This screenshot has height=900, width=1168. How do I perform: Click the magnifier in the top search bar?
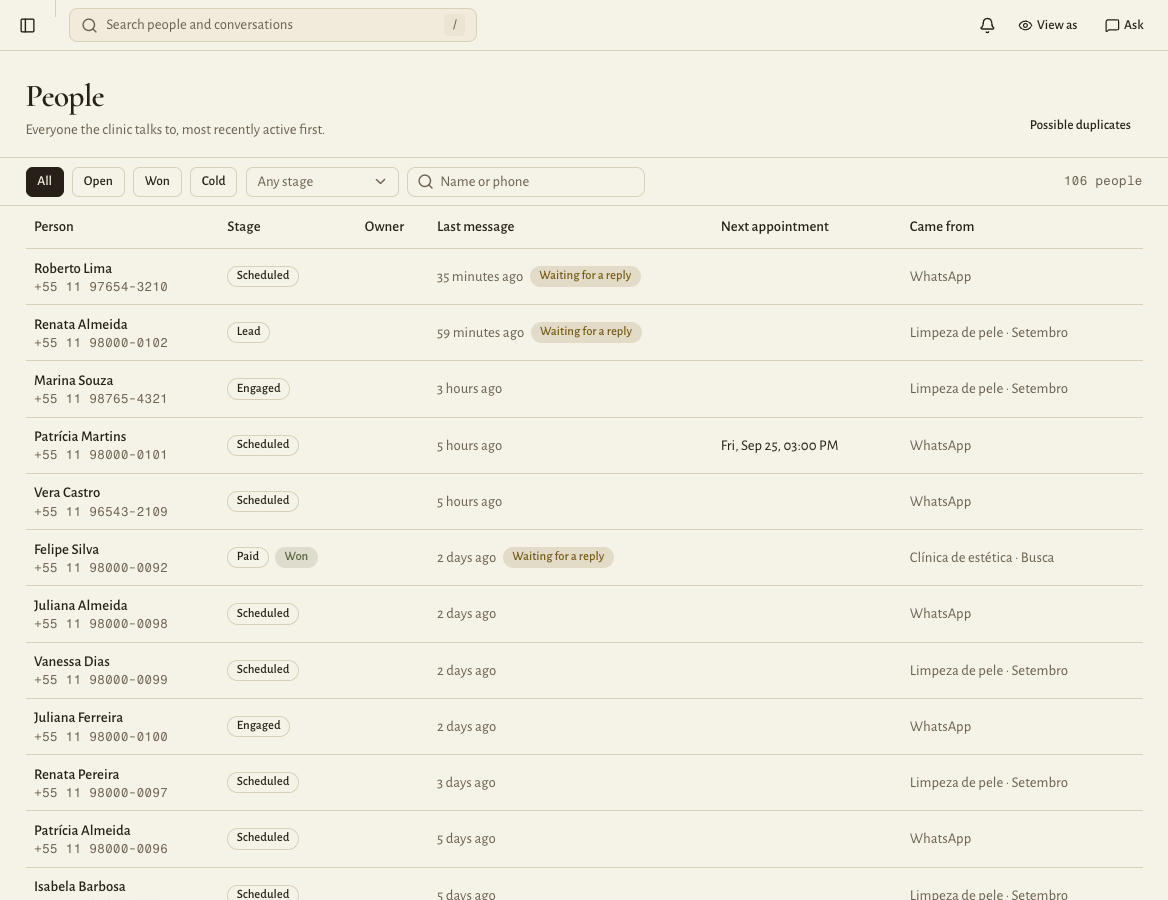[89, 25]
